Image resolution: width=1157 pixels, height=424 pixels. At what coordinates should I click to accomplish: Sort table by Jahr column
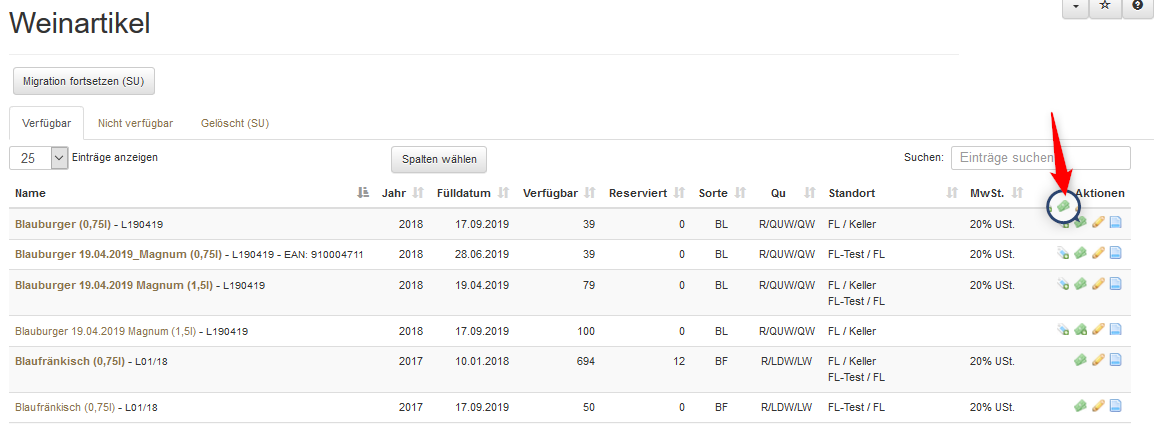418,193
